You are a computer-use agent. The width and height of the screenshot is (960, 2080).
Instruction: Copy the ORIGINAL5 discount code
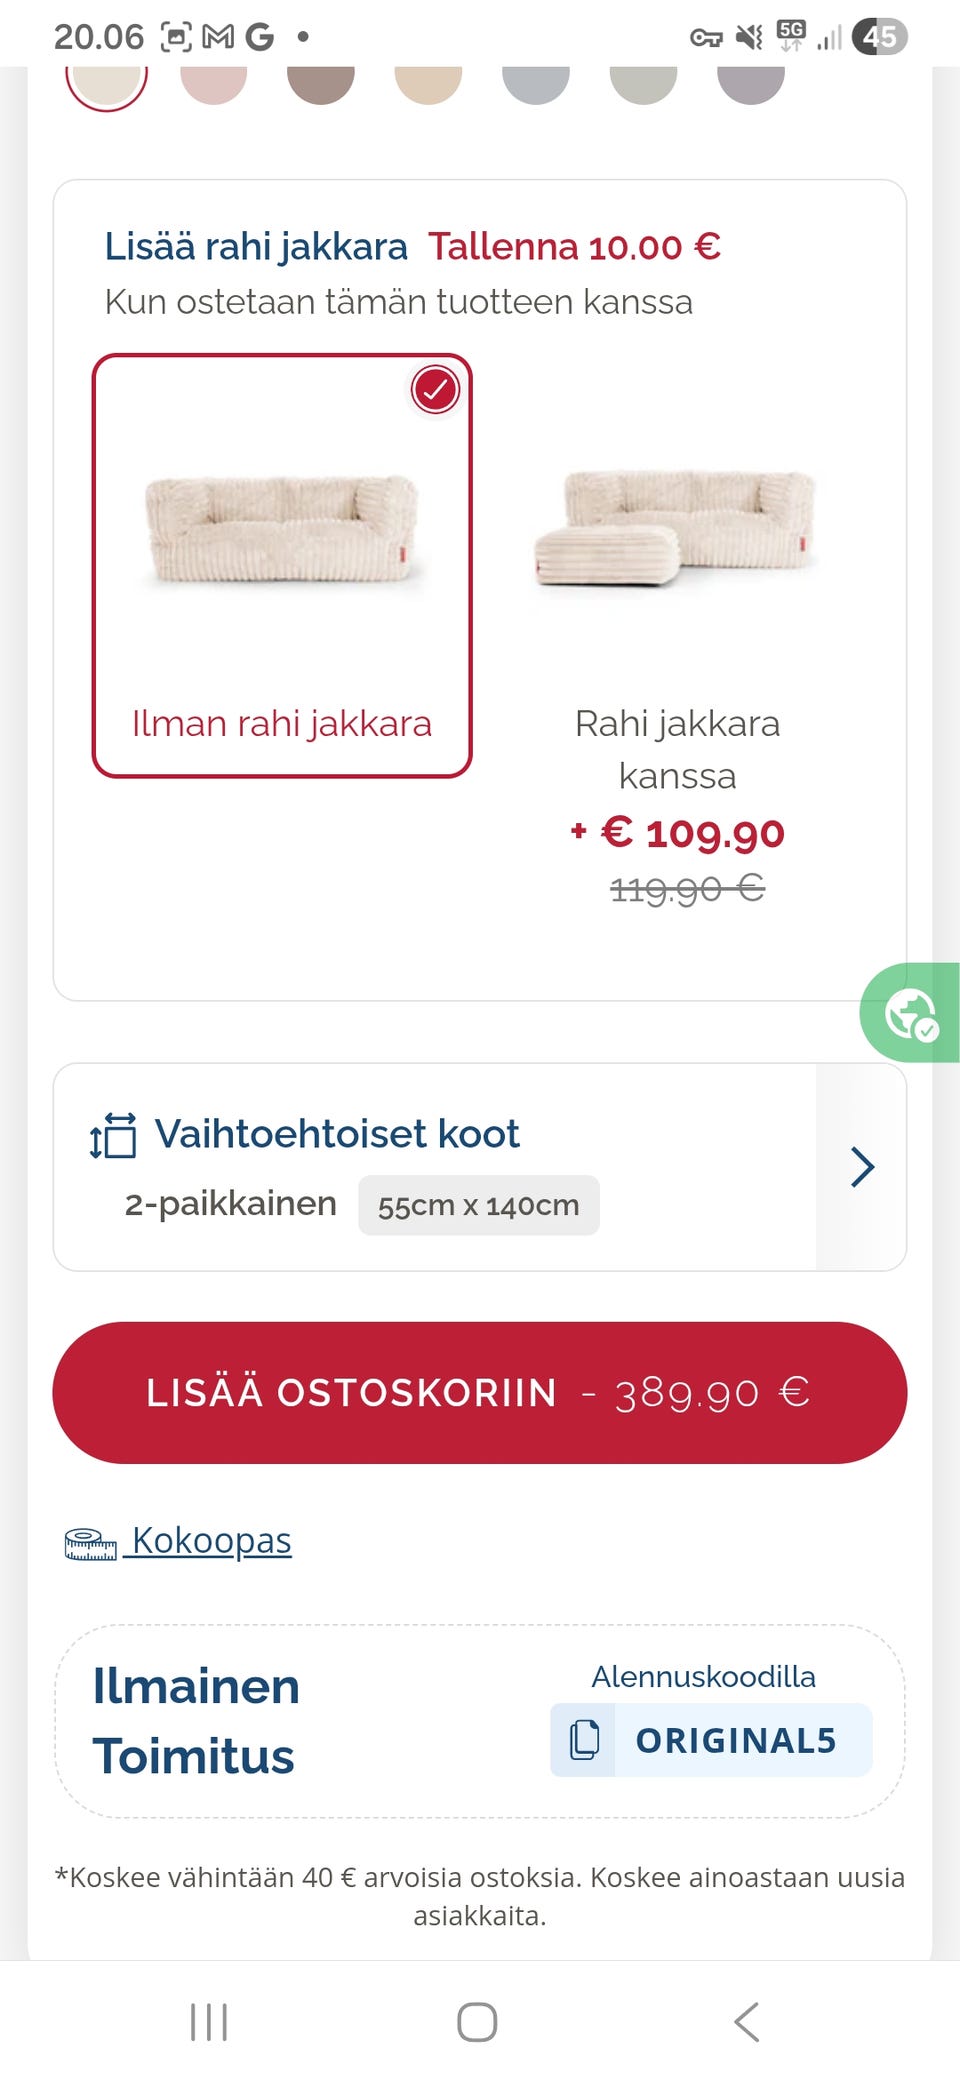pyautogui.click(x=735, y=1740)
